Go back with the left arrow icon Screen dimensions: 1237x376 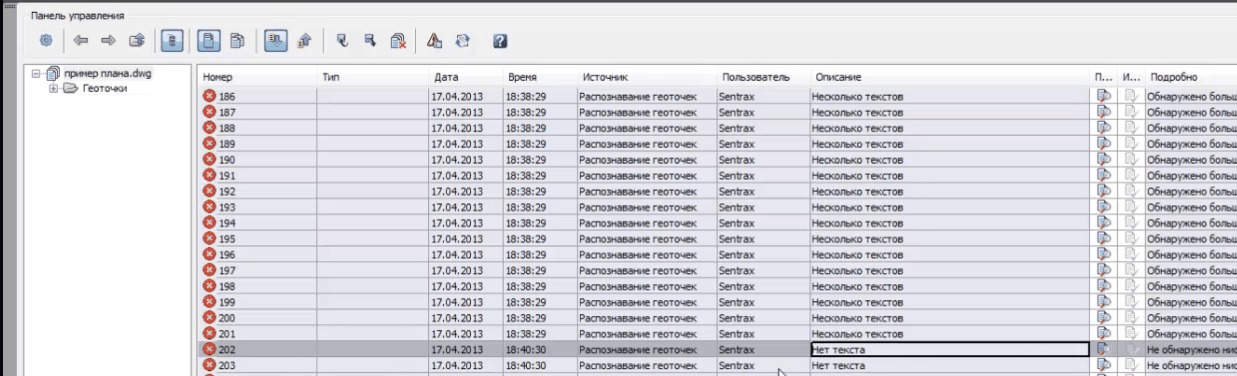click(82, 41)
